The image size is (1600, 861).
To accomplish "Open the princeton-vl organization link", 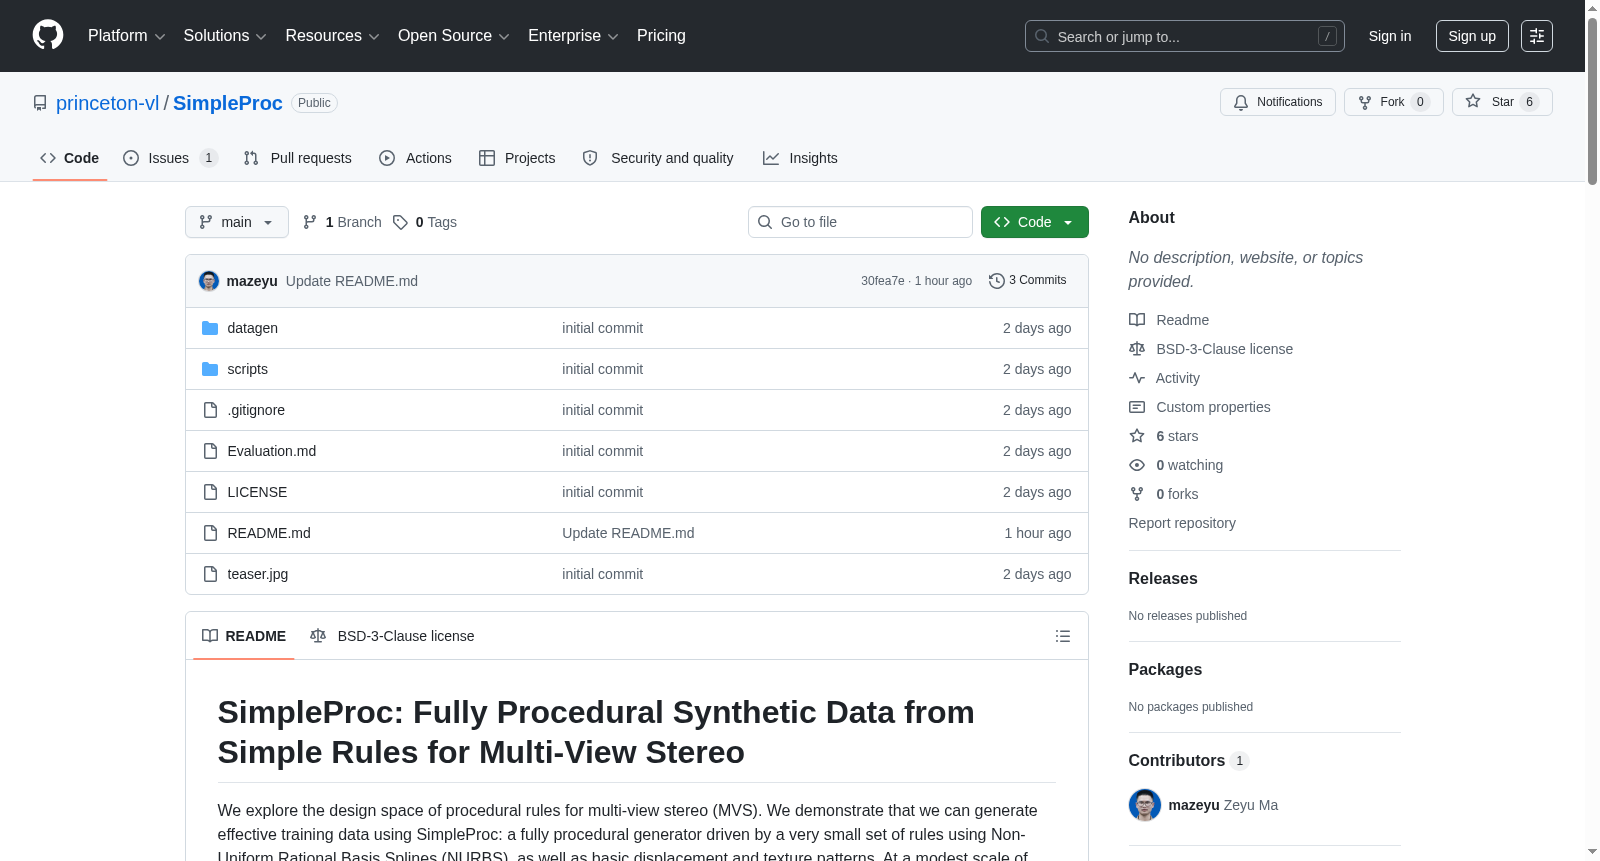I will (x=108, y=103).
